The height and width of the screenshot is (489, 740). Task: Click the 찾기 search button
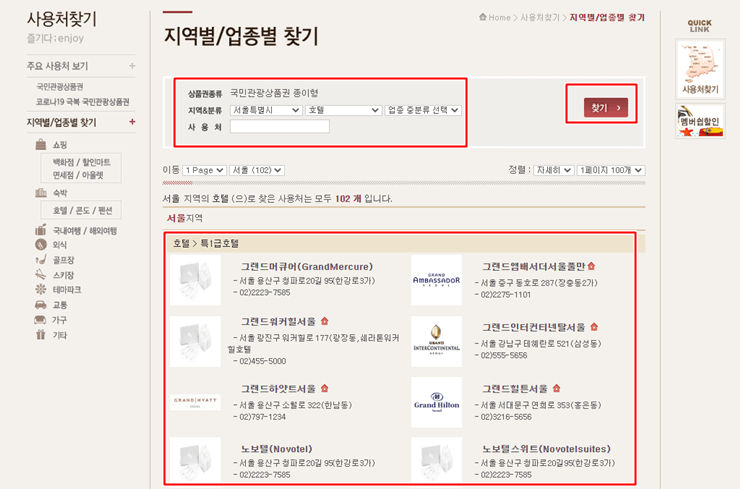point(605,108)
